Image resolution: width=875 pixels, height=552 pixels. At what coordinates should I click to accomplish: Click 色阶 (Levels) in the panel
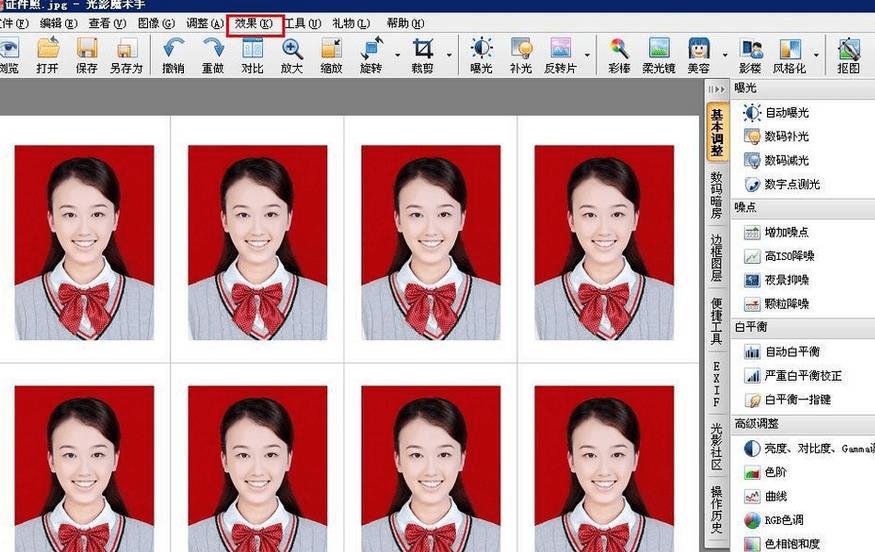pos(766,472)
